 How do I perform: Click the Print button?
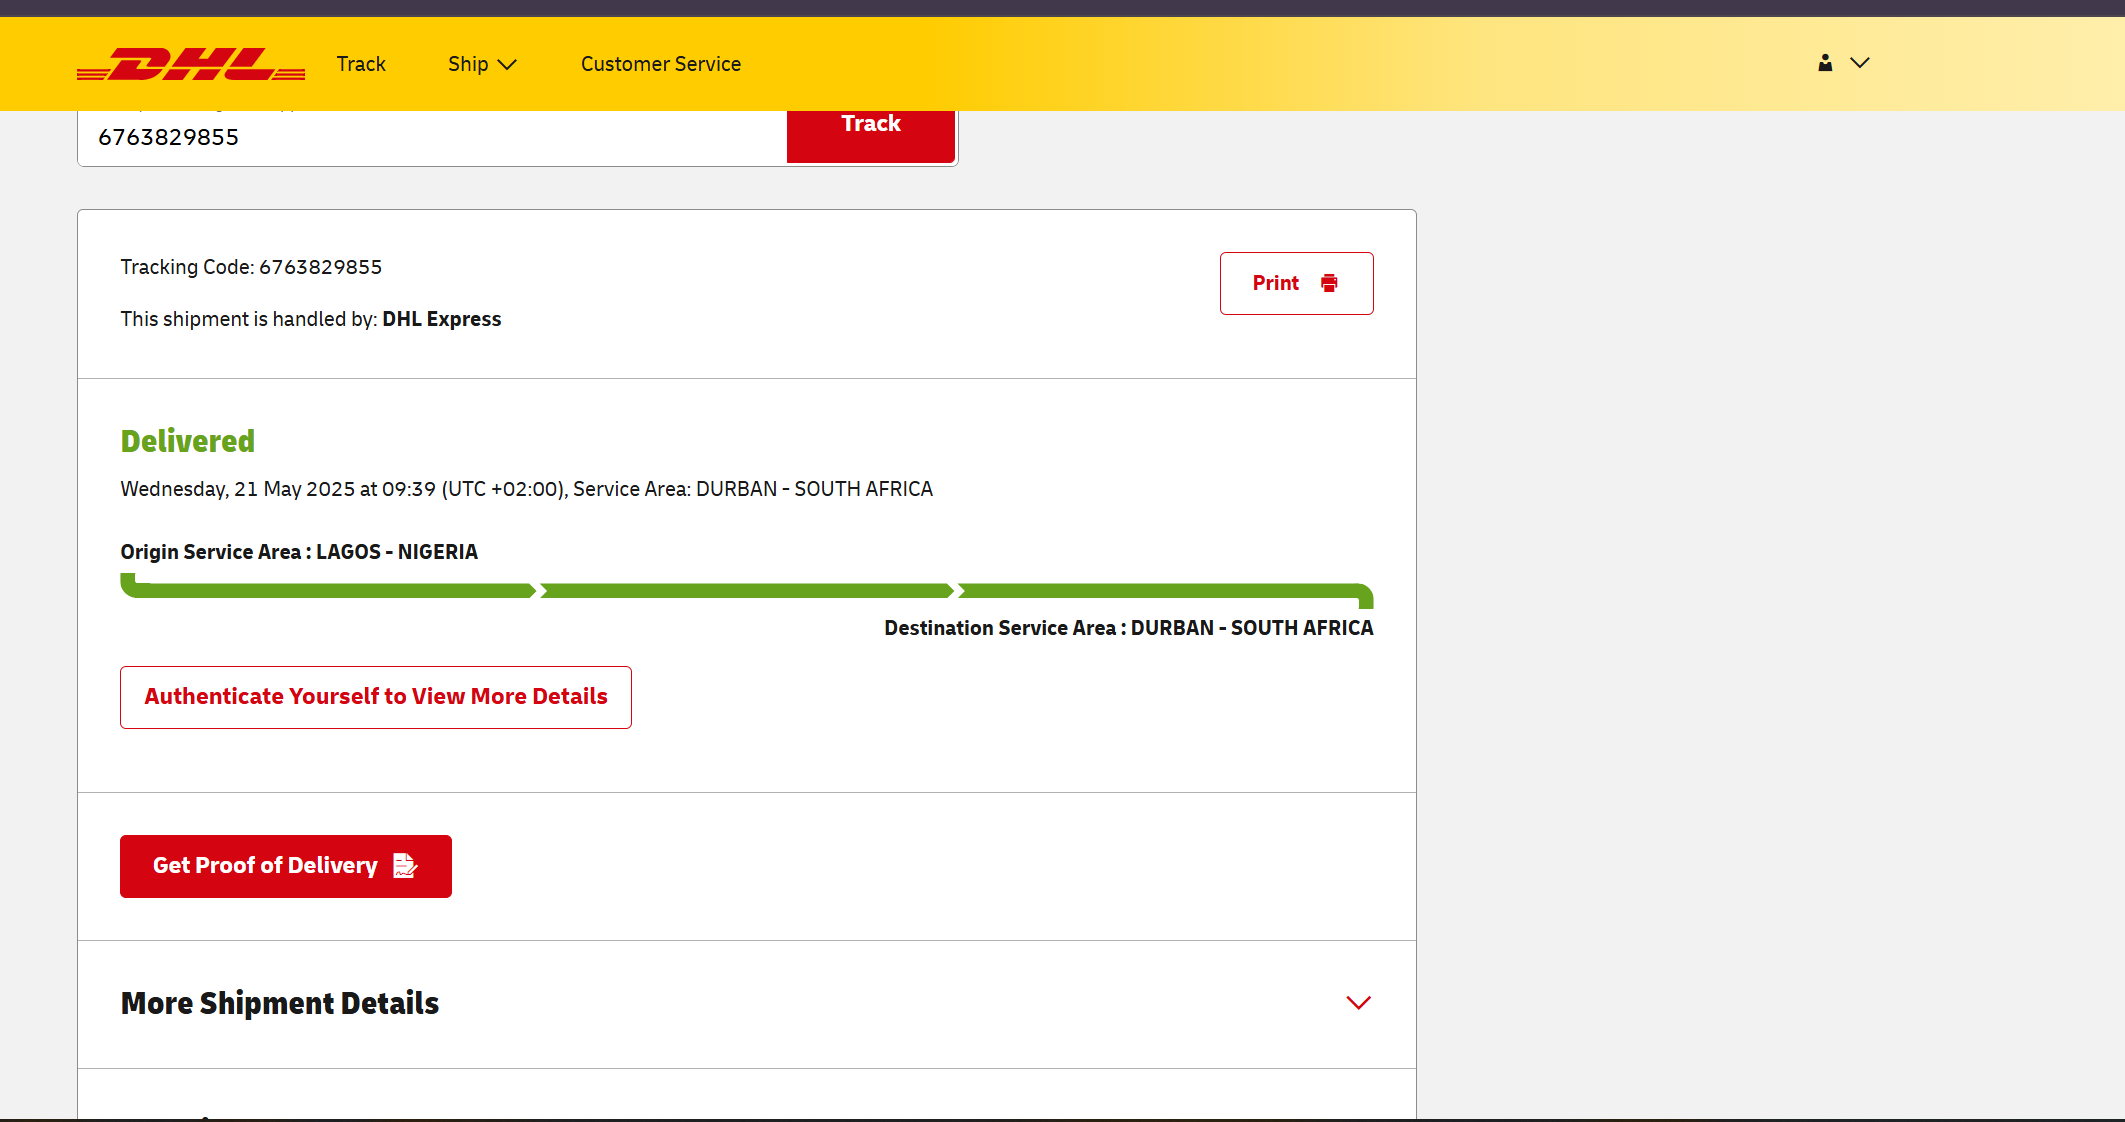click(1296, 283)
